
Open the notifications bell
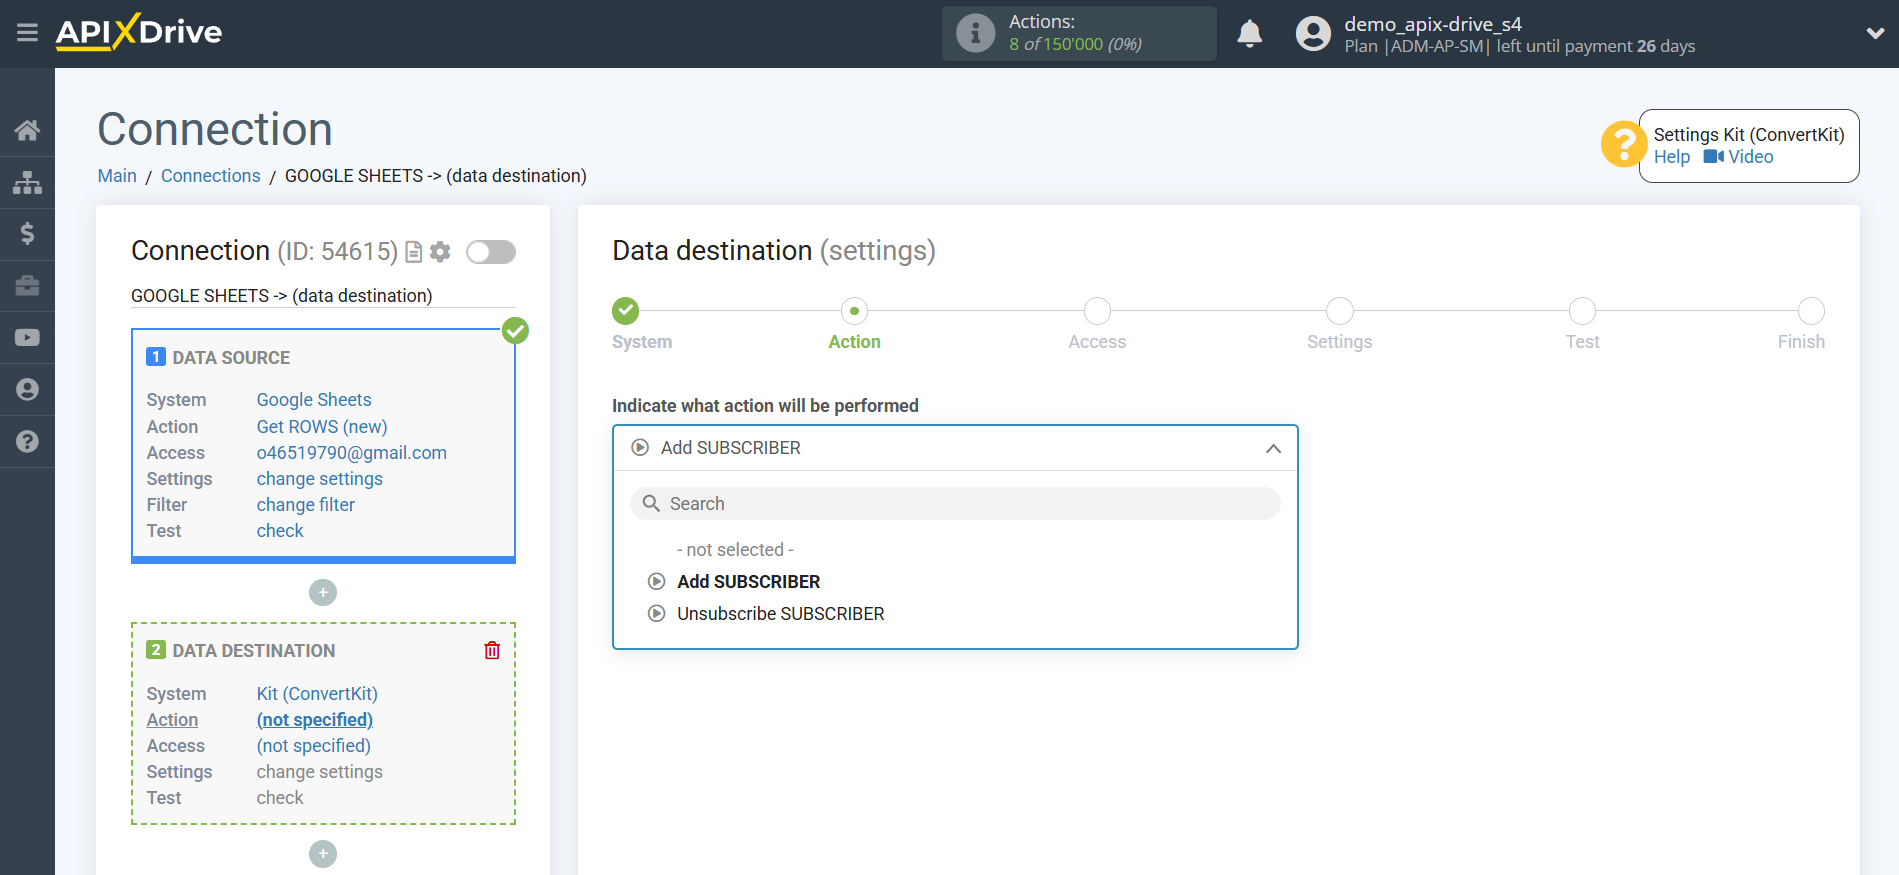(x=1249, y=34)
